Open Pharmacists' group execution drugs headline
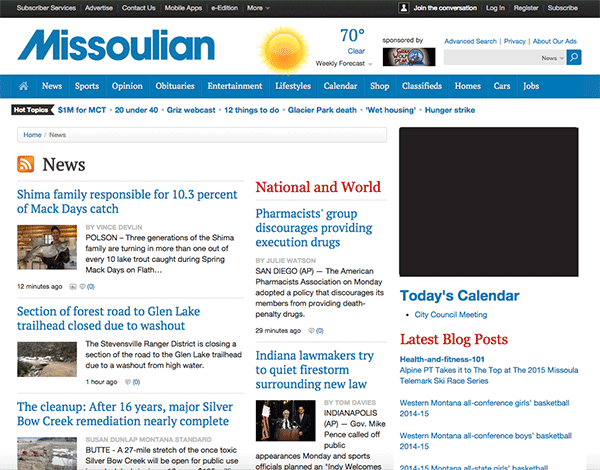 (314, 228)
